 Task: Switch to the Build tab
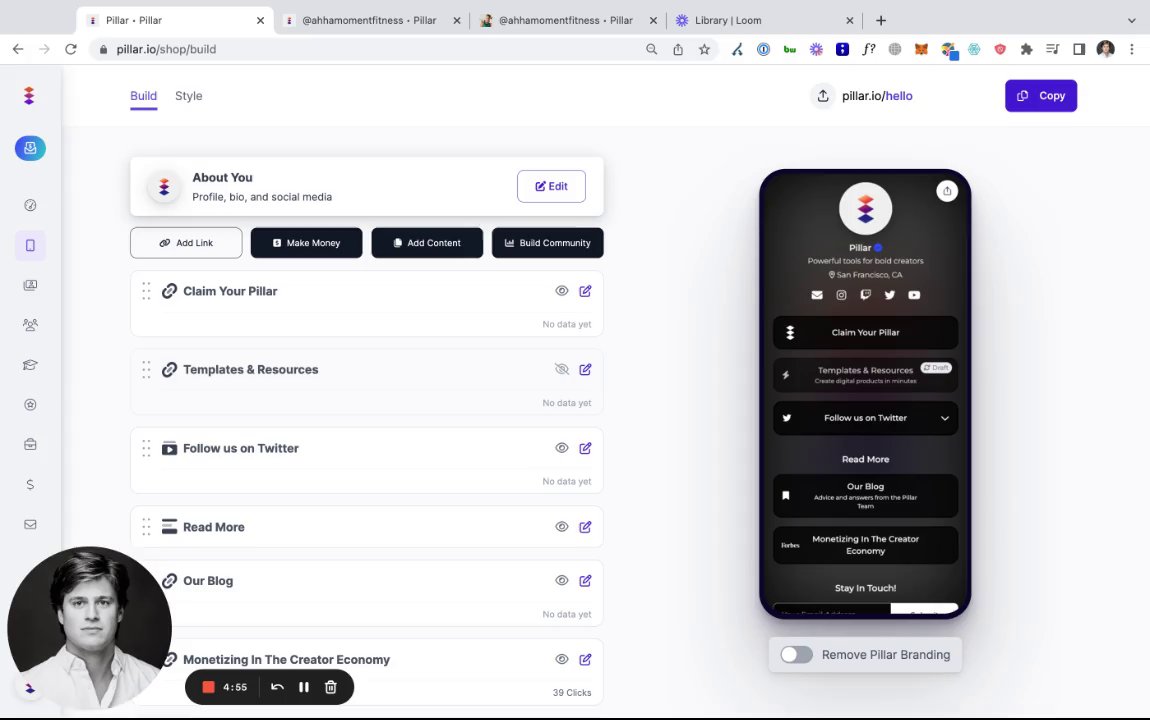pyautogui.click(x=144, y=96)
